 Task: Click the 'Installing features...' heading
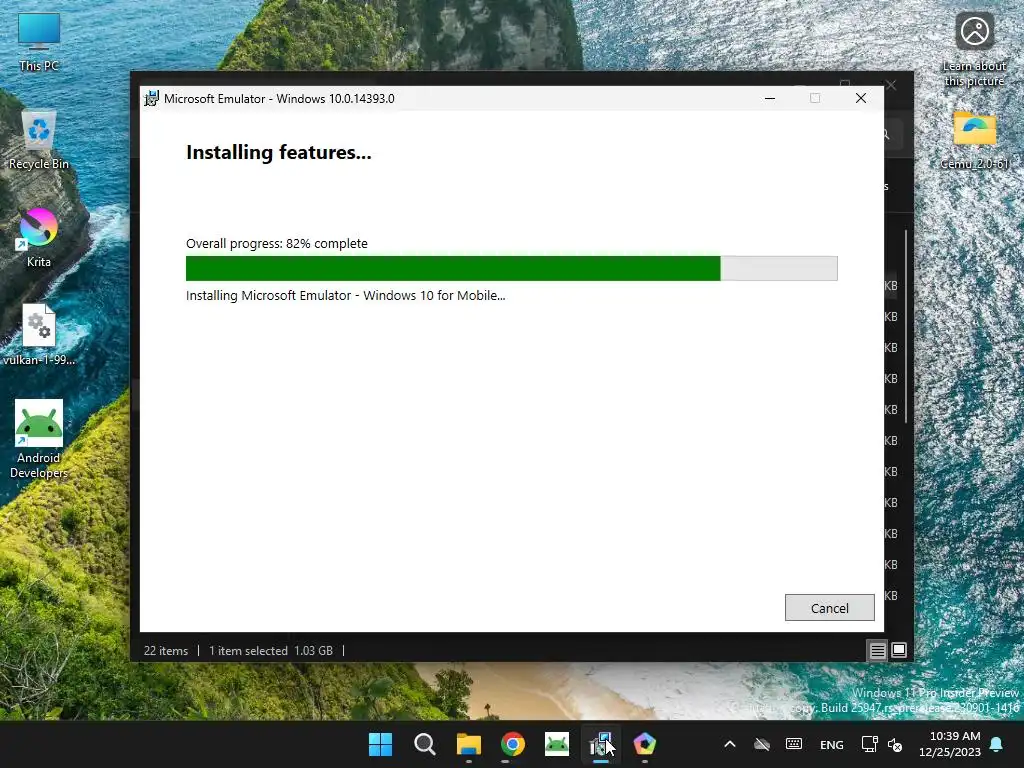click(x=279, y=152)
